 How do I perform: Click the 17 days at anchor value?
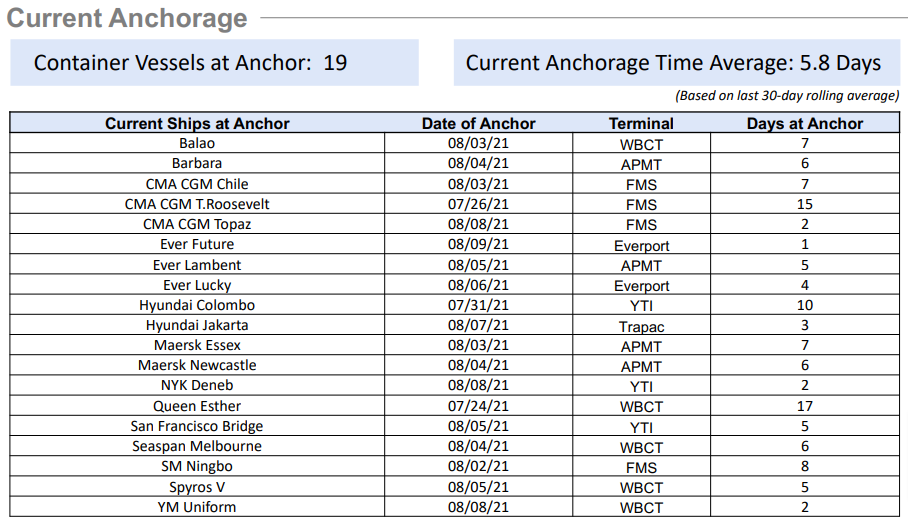pos(804,406)
